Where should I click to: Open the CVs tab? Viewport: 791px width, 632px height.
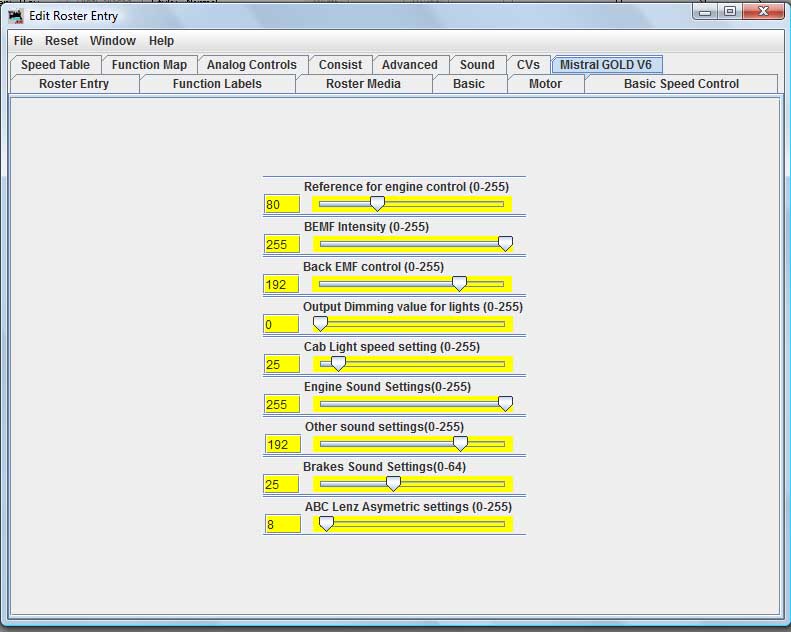click(528, 65)
